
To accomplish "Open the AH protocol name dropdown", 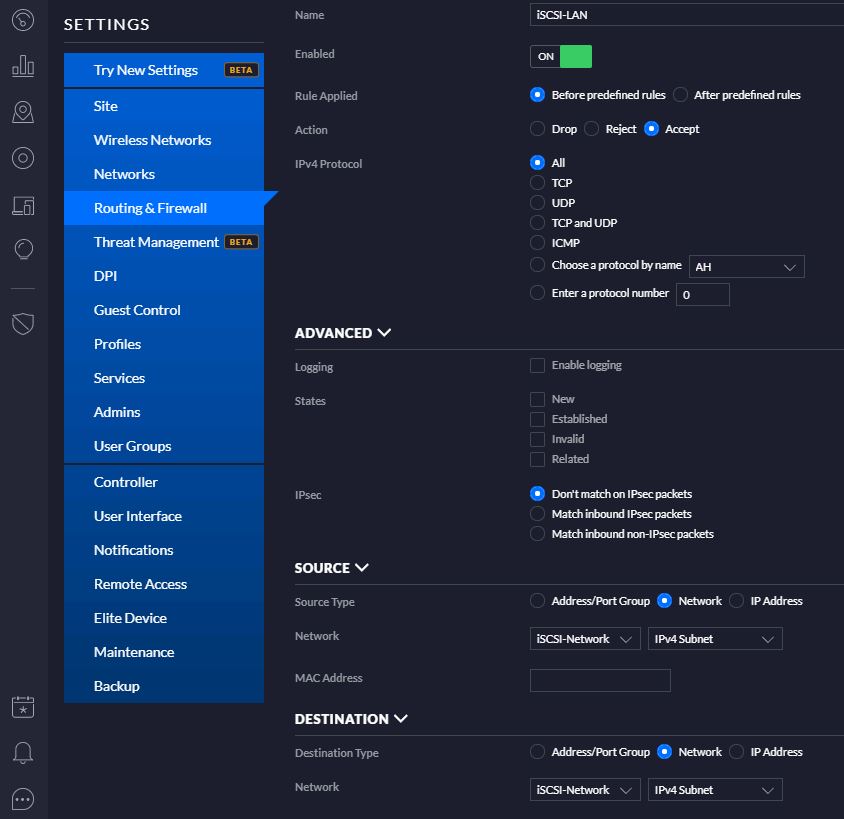I will click(x=747, y=267).
